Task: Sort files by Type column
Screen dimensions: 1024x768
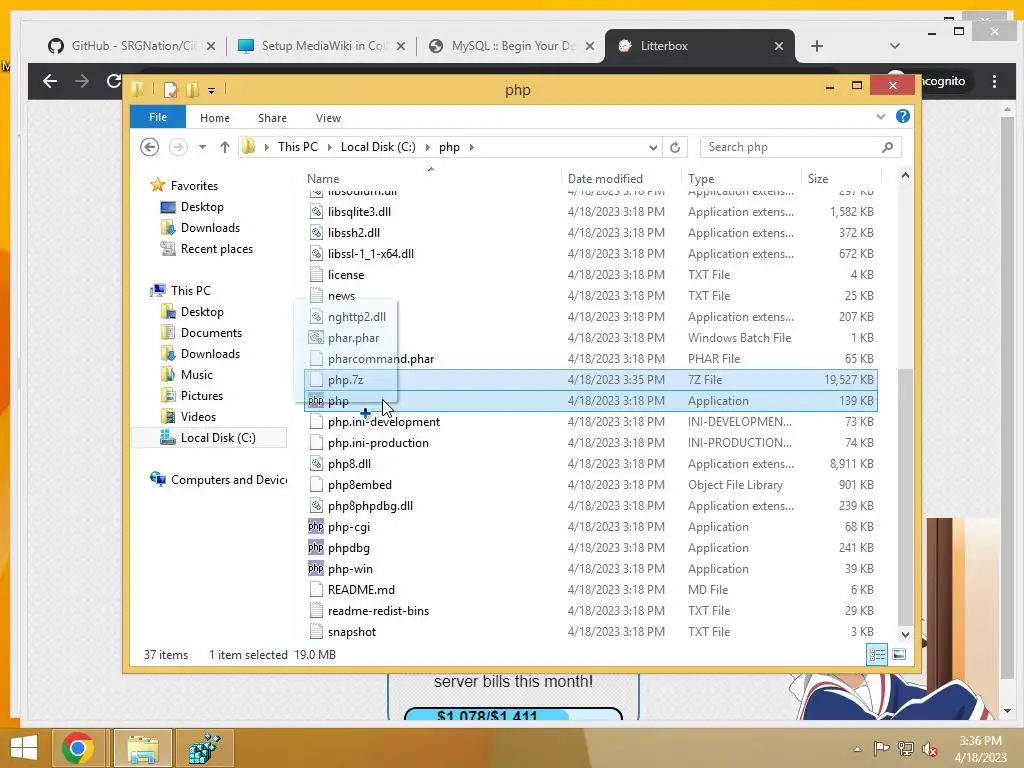Action: coord(741,178)
